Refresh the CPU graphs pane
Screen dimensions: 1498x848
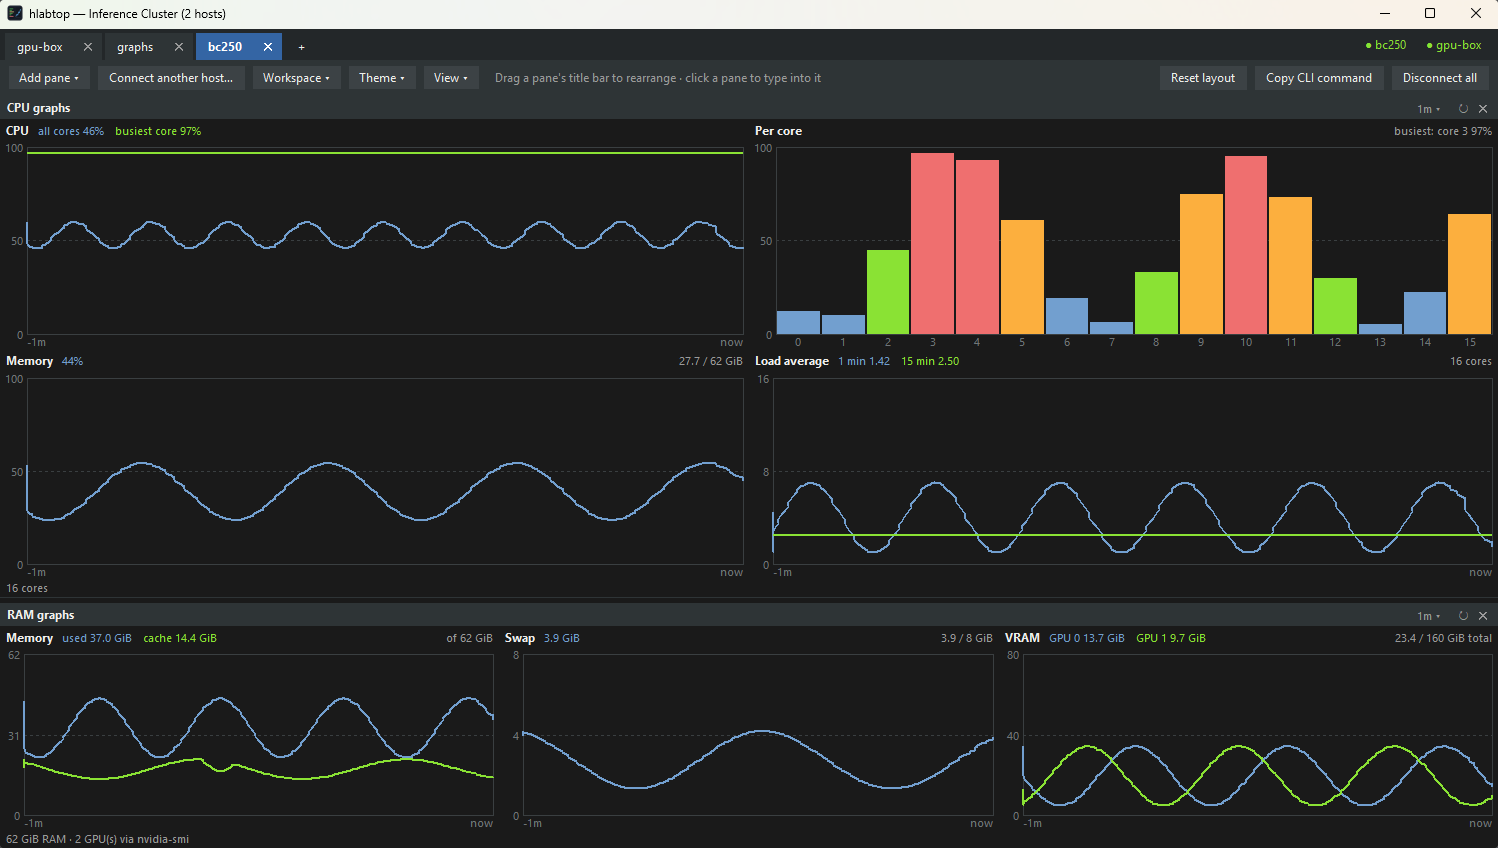(x=1463, y=109)
